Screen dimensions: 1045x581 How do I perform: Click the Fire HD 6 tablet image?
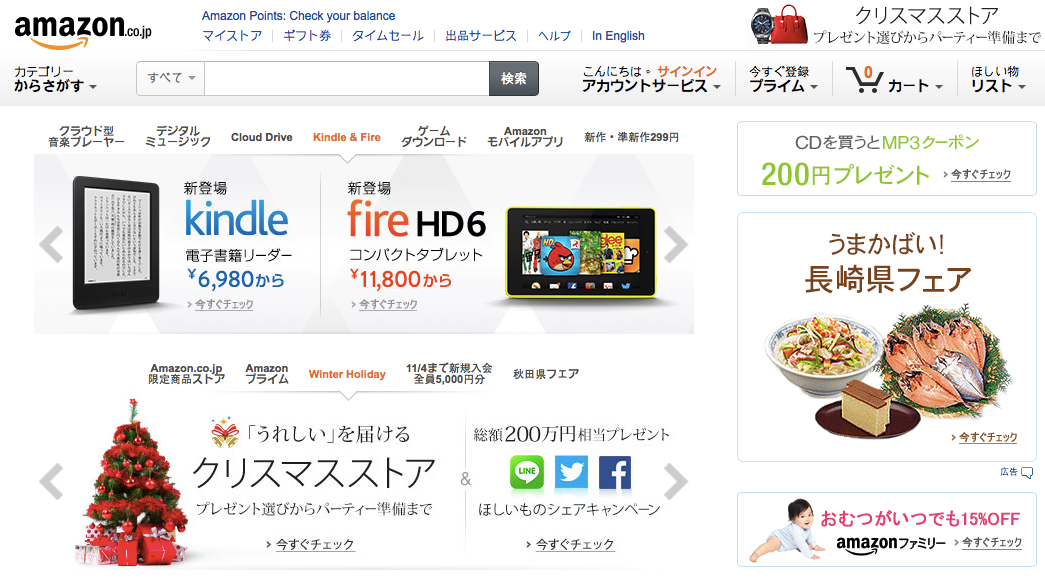click(580, 252)
